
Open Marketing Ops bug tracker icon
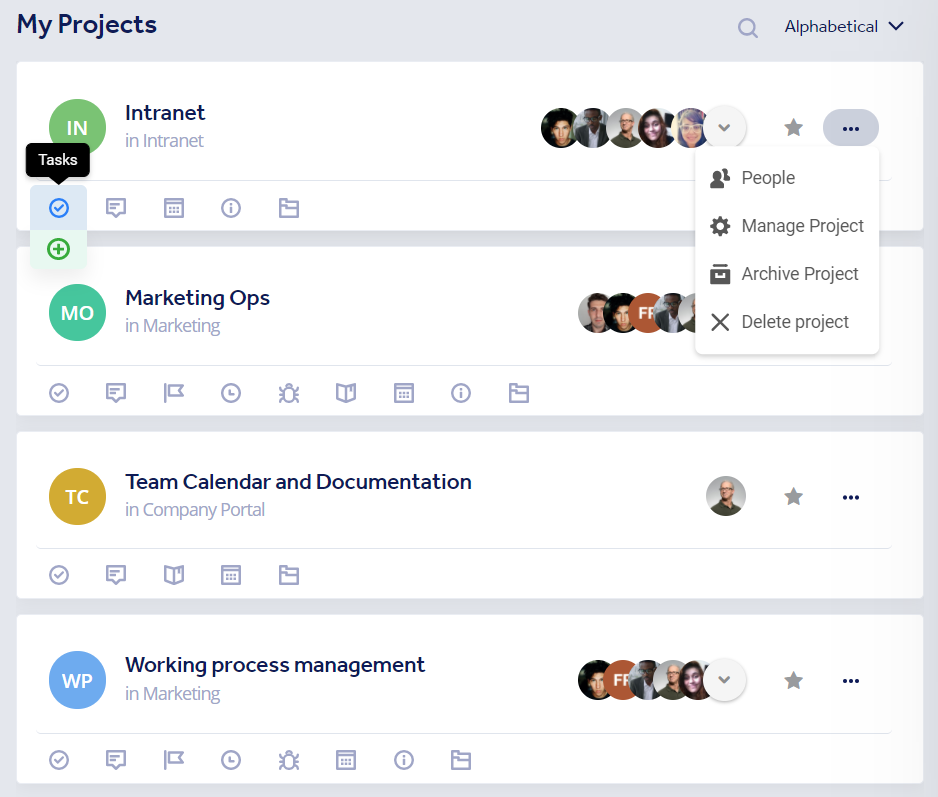coord(289,393)
